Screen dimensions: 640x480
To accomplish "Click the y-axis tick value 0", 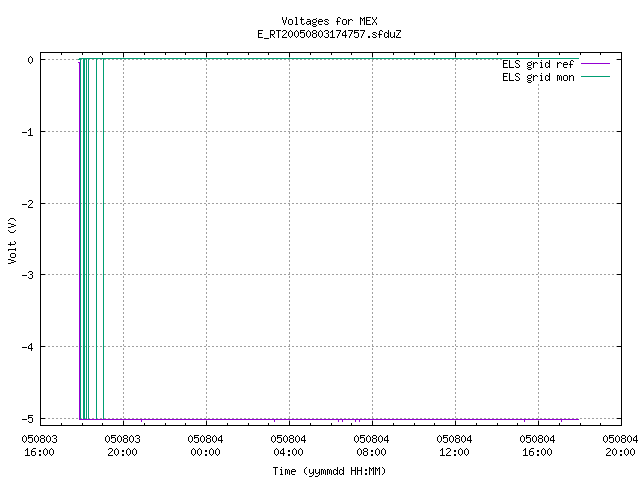I will [31, 60].
